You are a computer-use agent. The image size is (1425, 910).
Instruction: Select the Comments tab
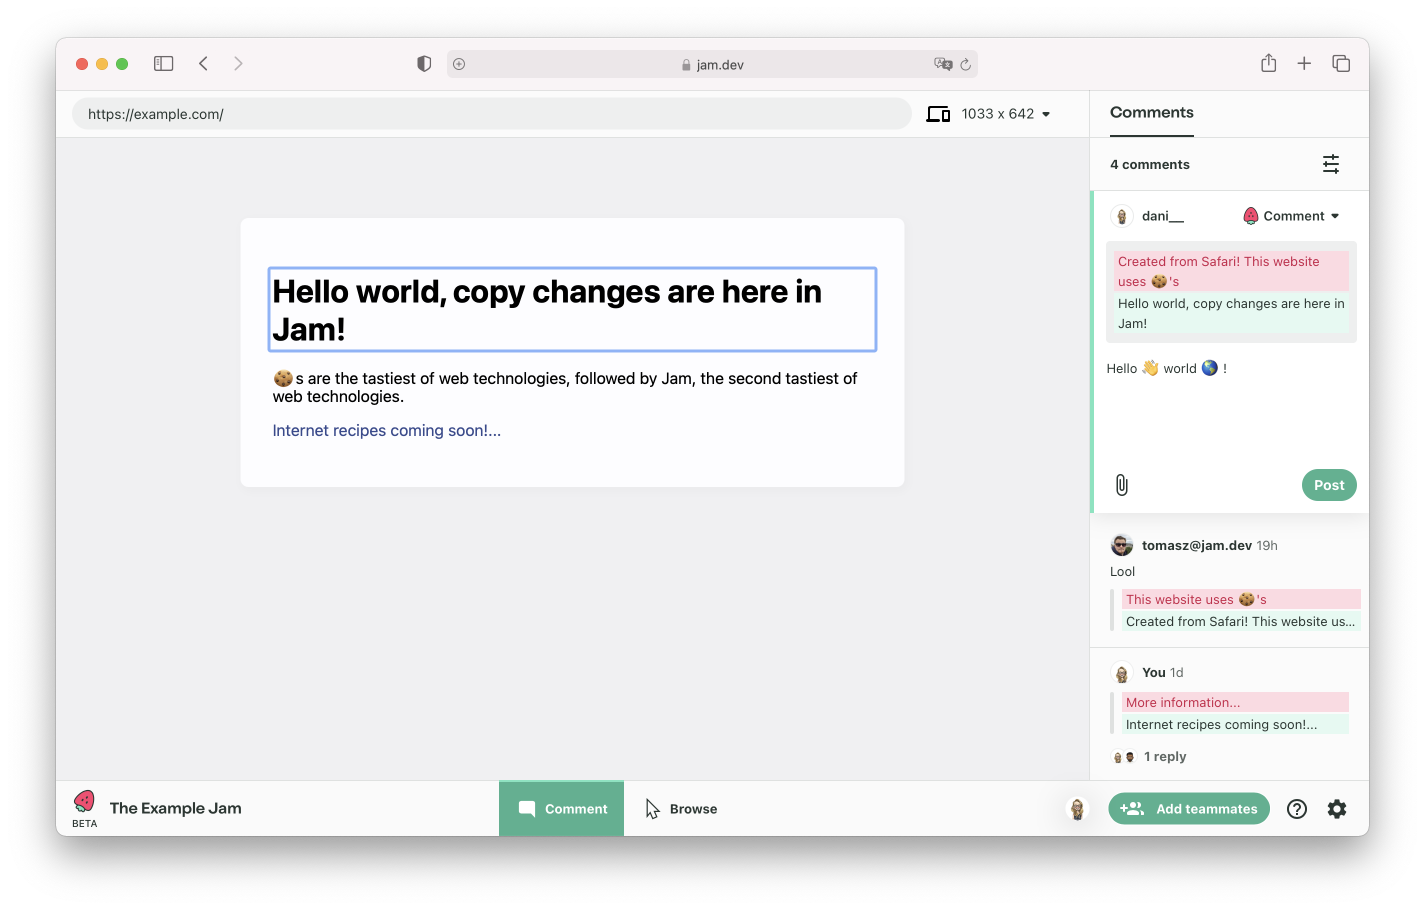(1151, 113)
